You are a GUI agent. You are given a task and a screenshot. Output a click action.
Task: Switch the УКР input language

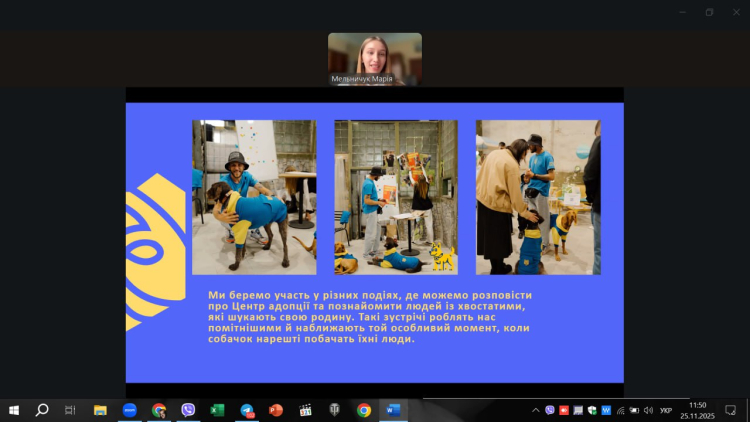[x=666, y=410]
